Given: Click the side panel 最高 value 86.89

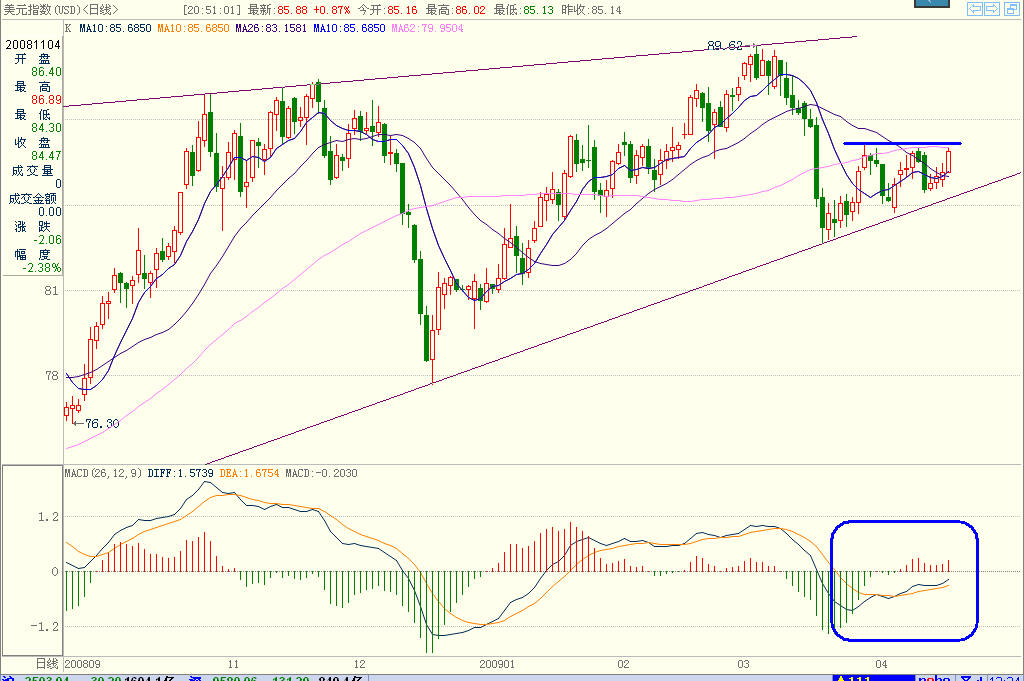Looking at the screenshot, I should (x=46, y=100).
